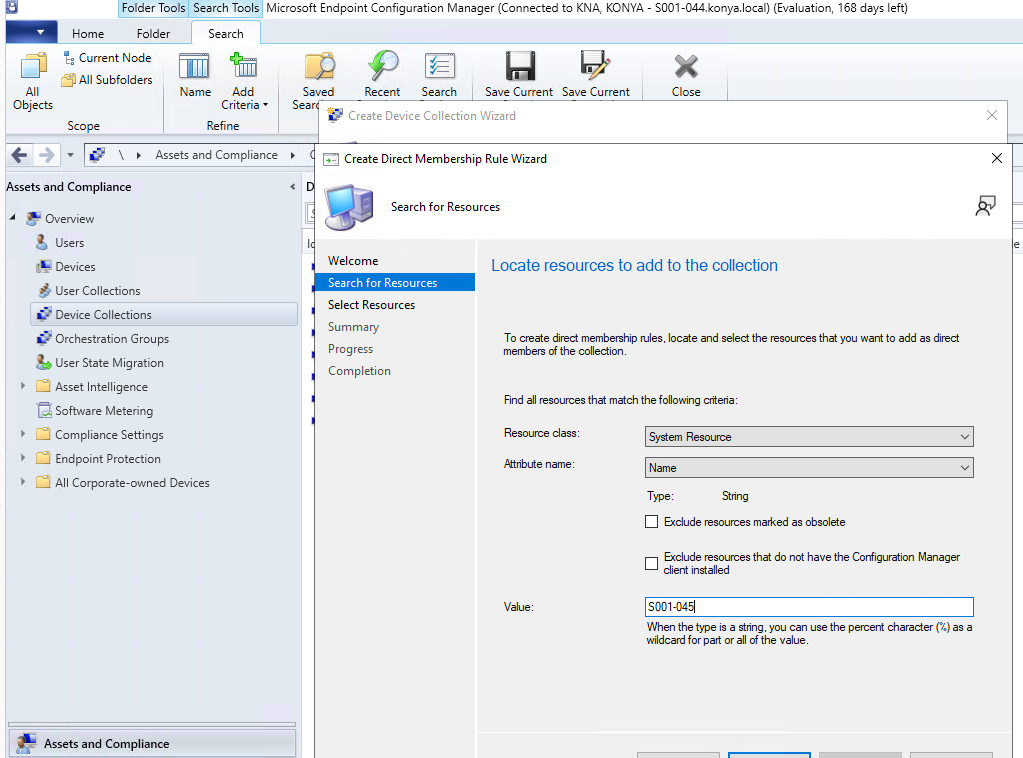Toggle Exclude resources marked as obsolete

651,522
